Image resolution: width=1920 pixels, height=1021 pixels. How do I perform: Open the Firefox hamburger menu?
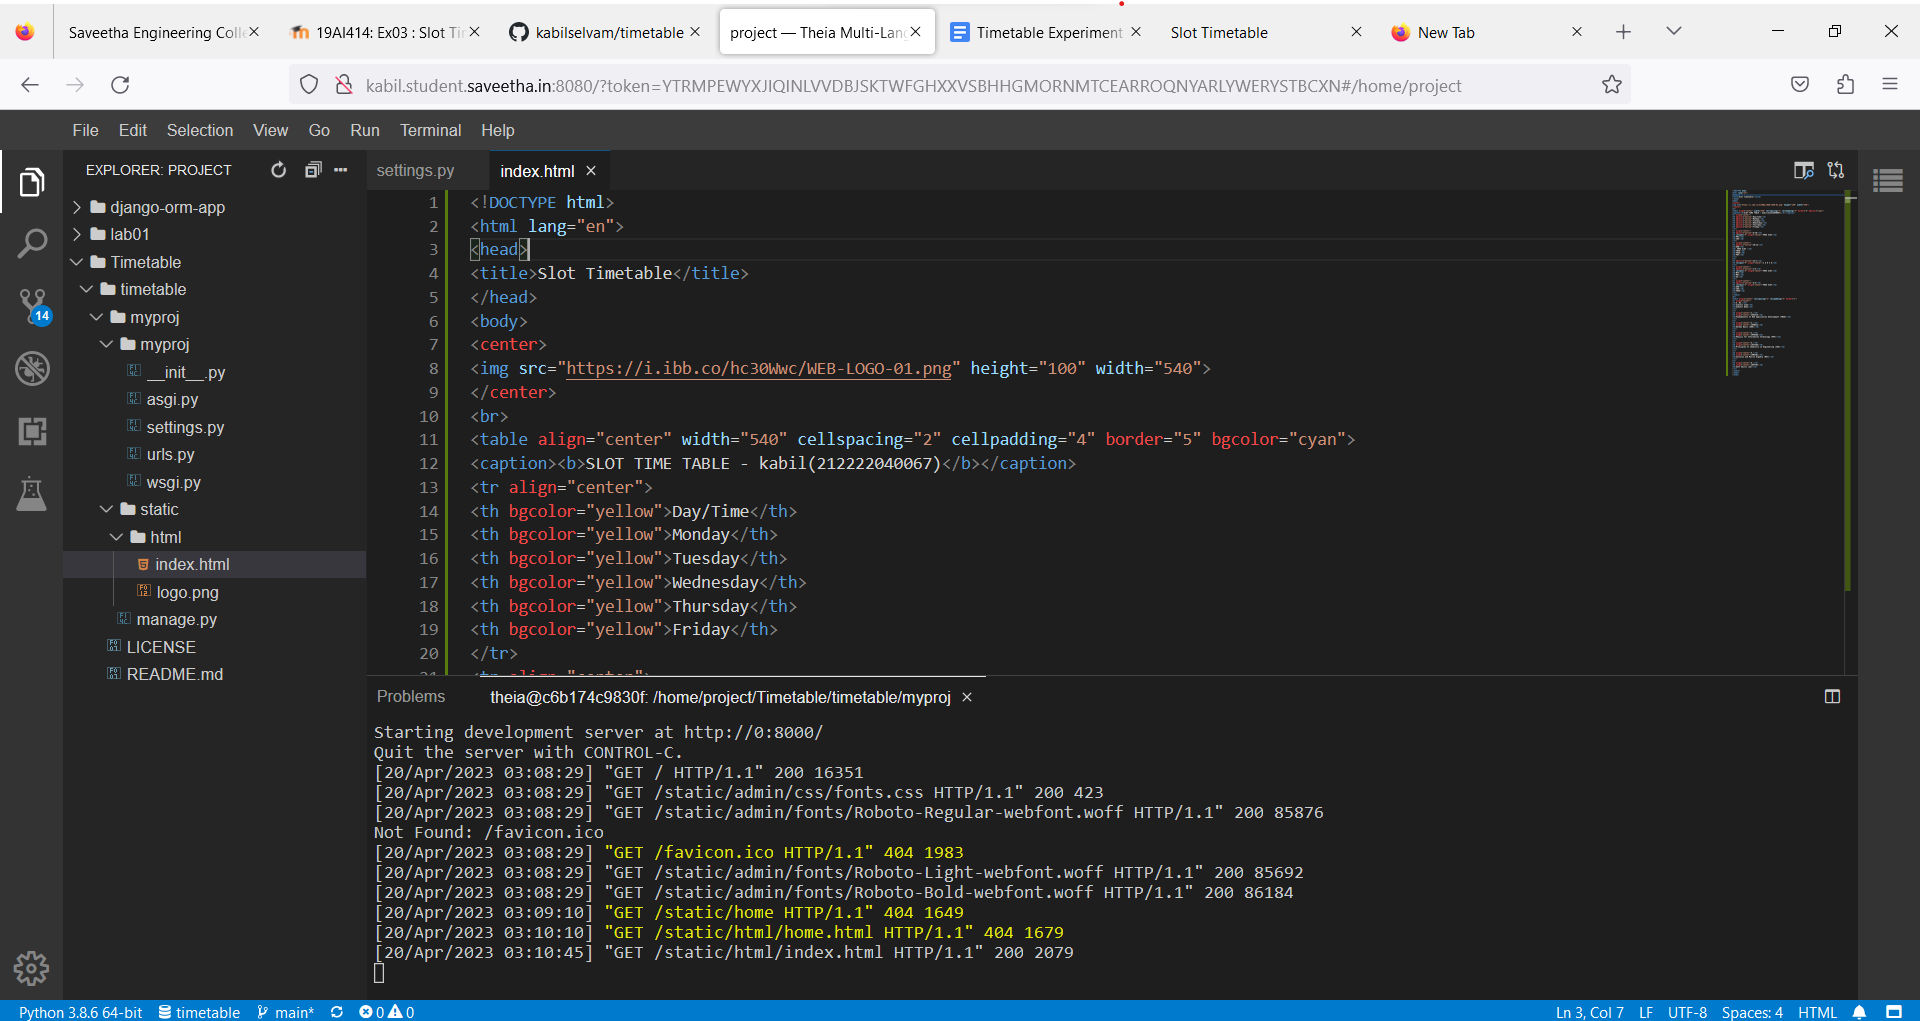click(x=1890, y=85)
